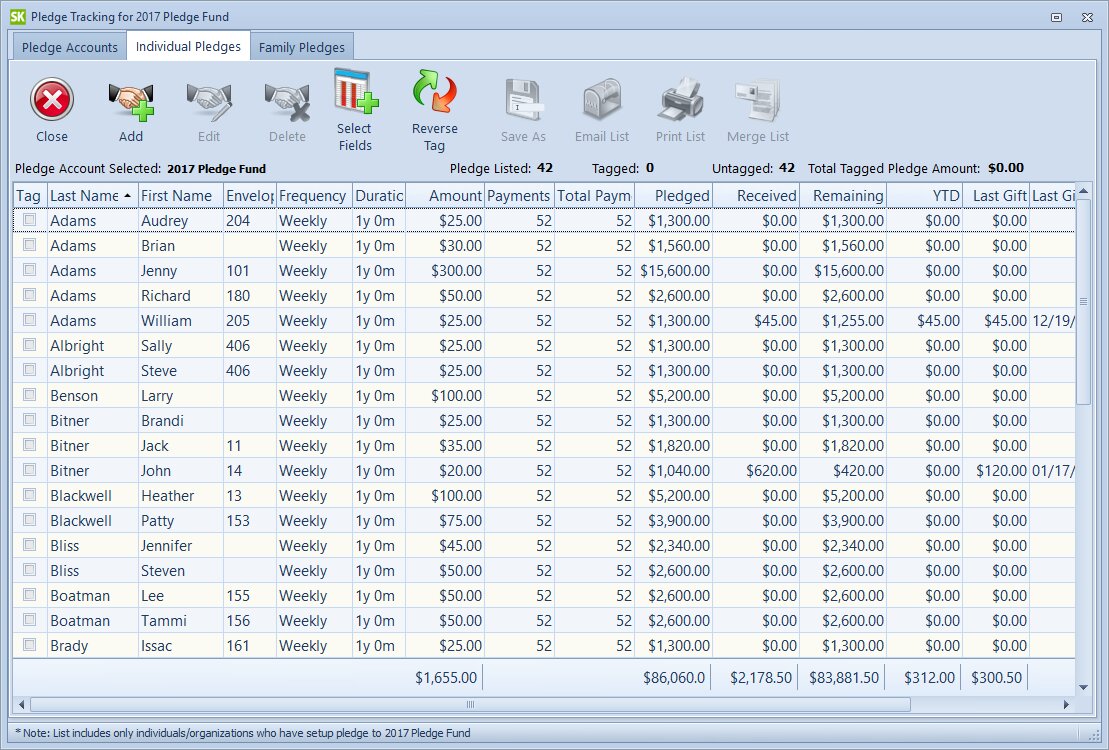Click the Frequency column header
1109x750 pixels.
point(314,195)
